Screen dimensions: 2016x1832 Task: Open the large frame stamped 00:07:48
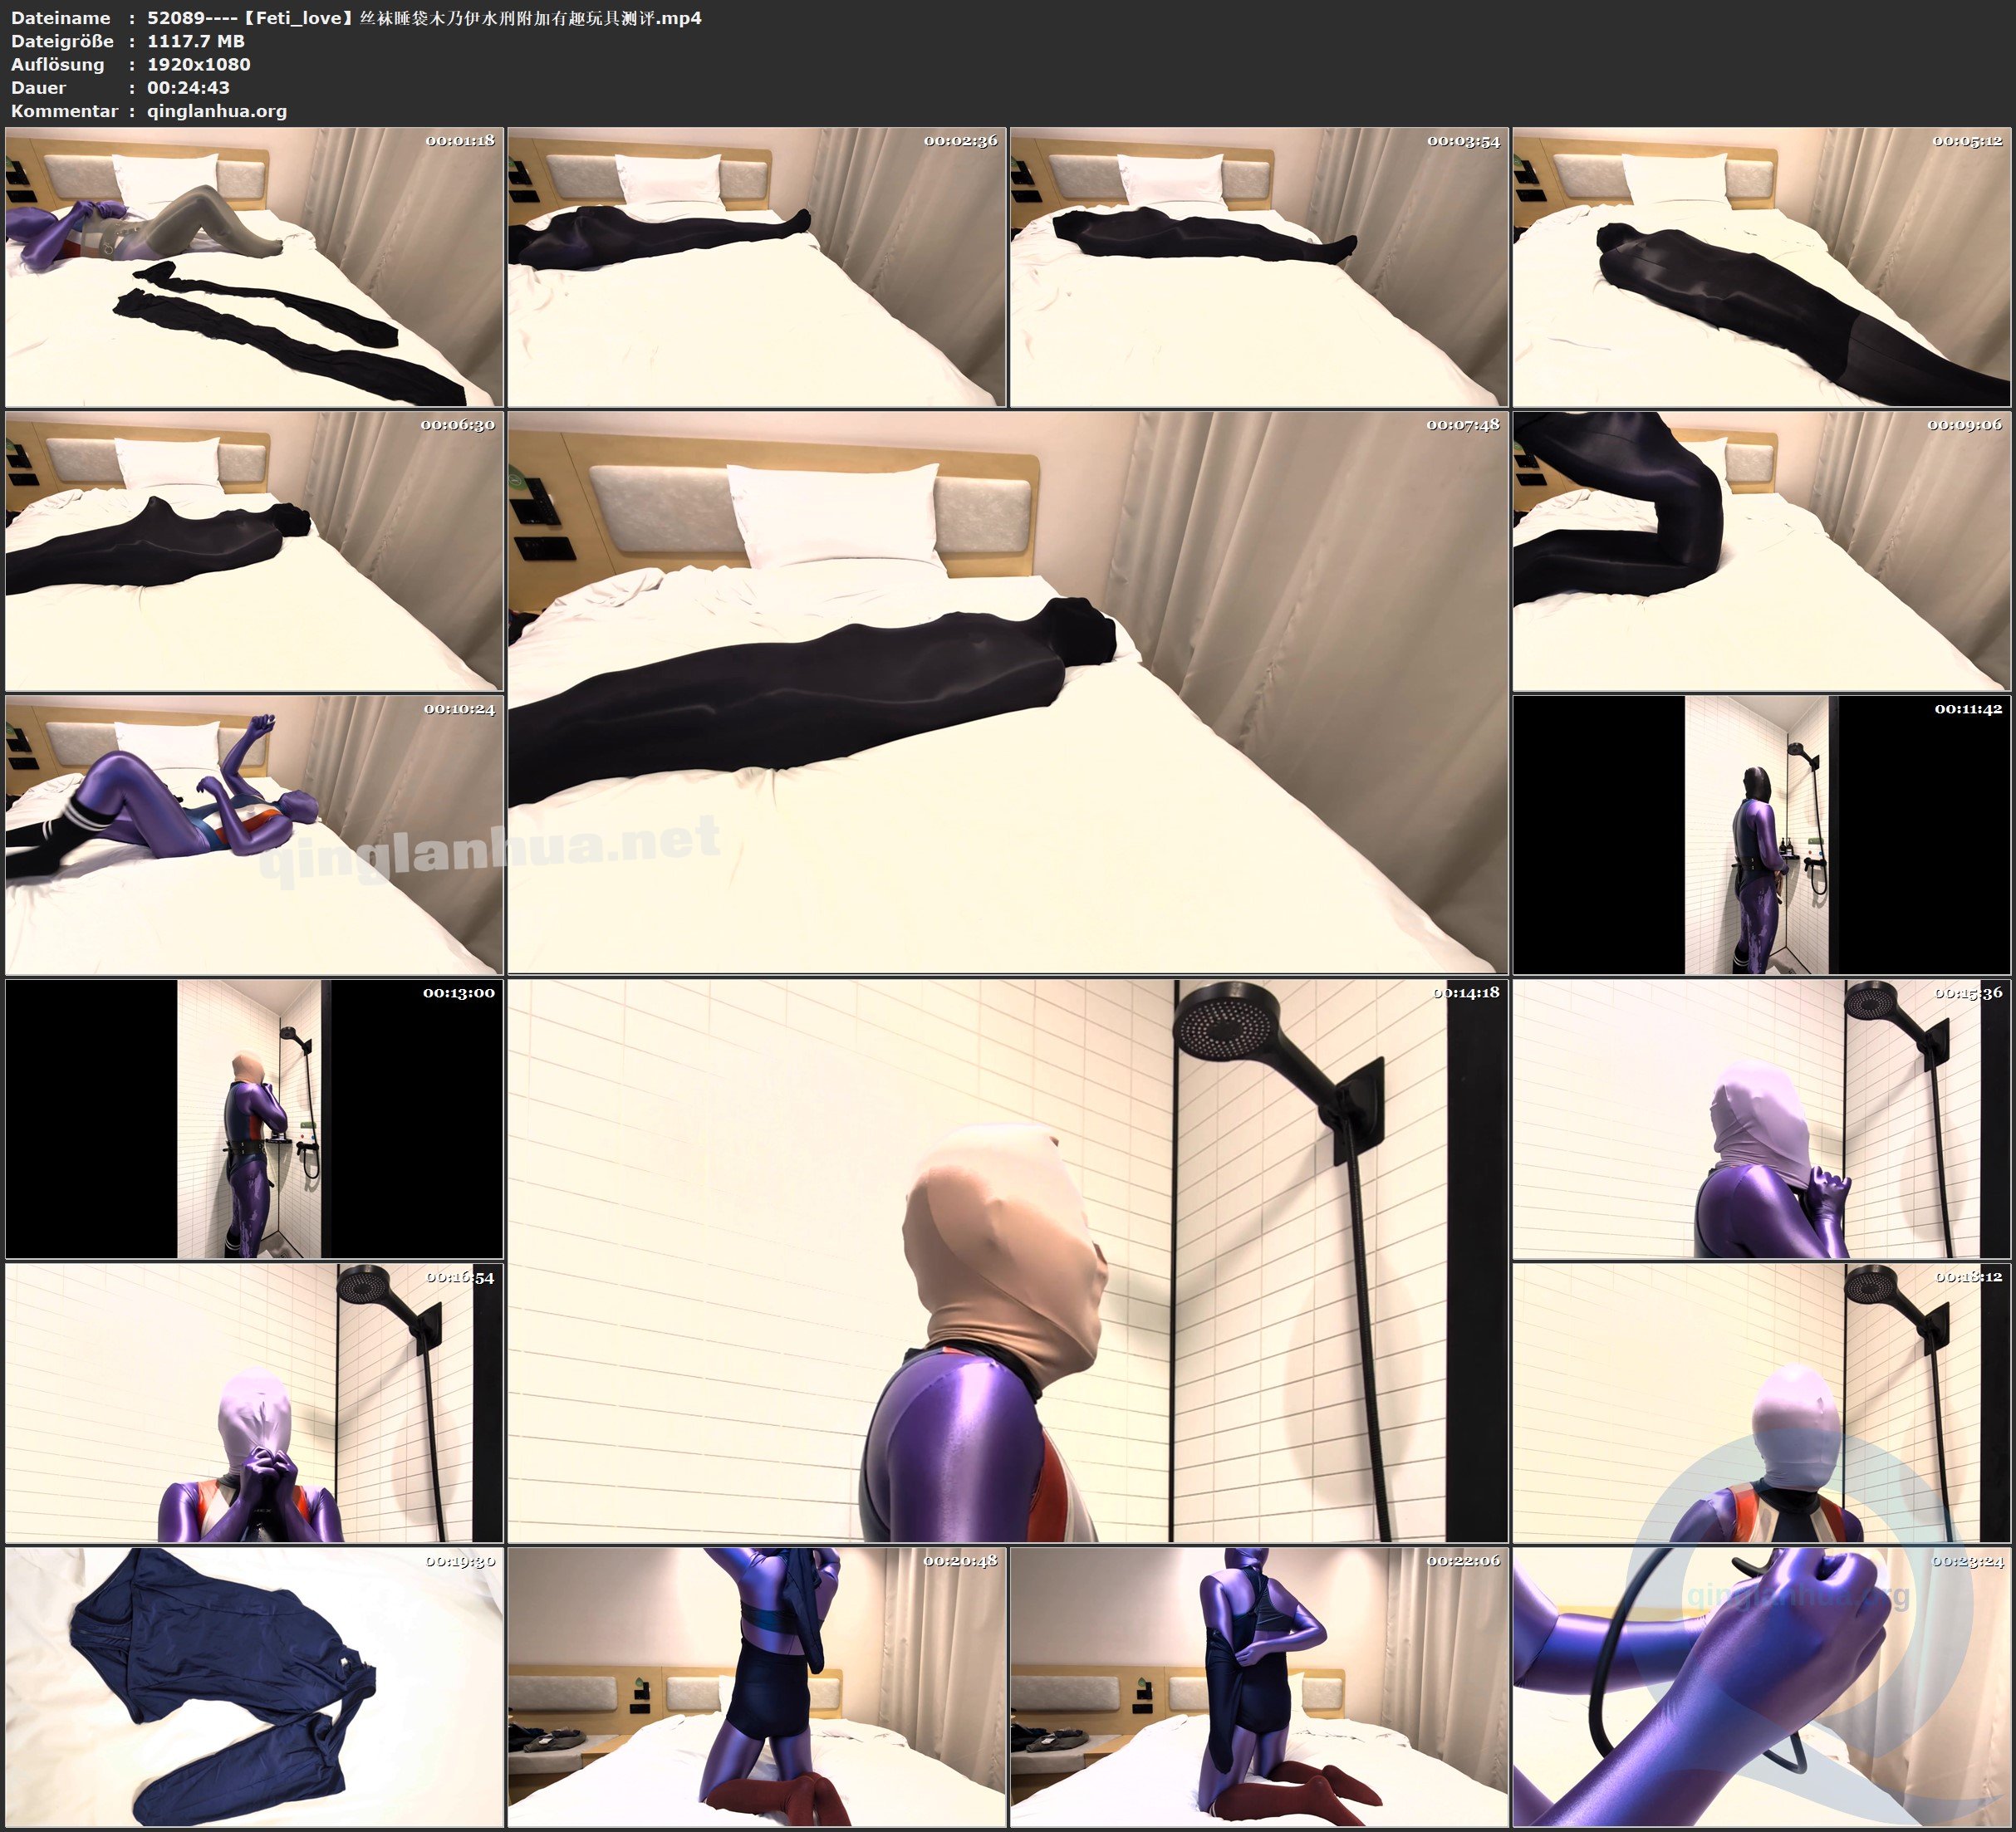point(1008,693)
